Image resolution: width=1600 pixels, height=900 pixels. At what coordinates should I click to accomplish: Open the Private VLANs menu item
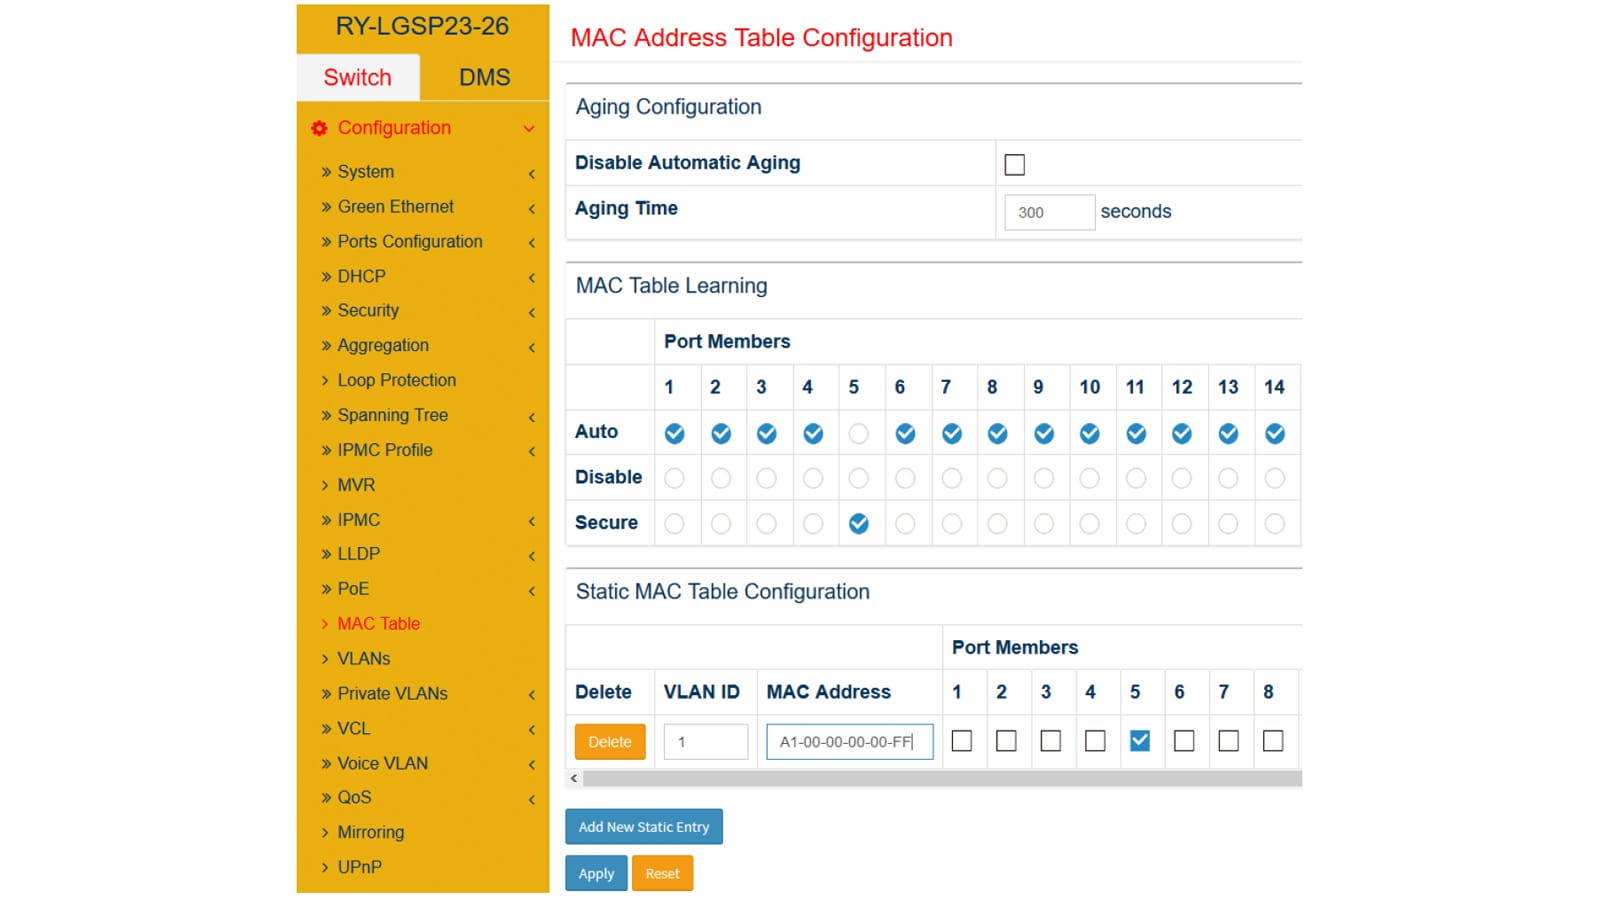392,694
